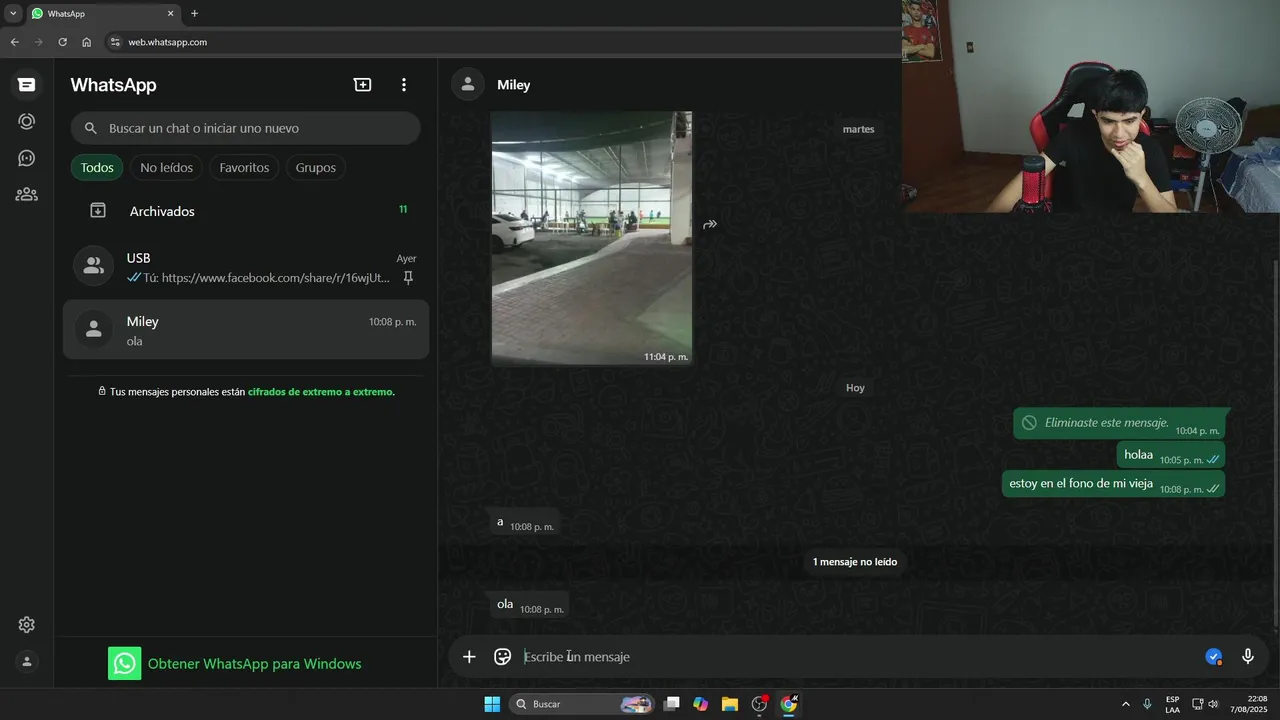
Task: Click the USB group avatar
Action: click(93, 266)
